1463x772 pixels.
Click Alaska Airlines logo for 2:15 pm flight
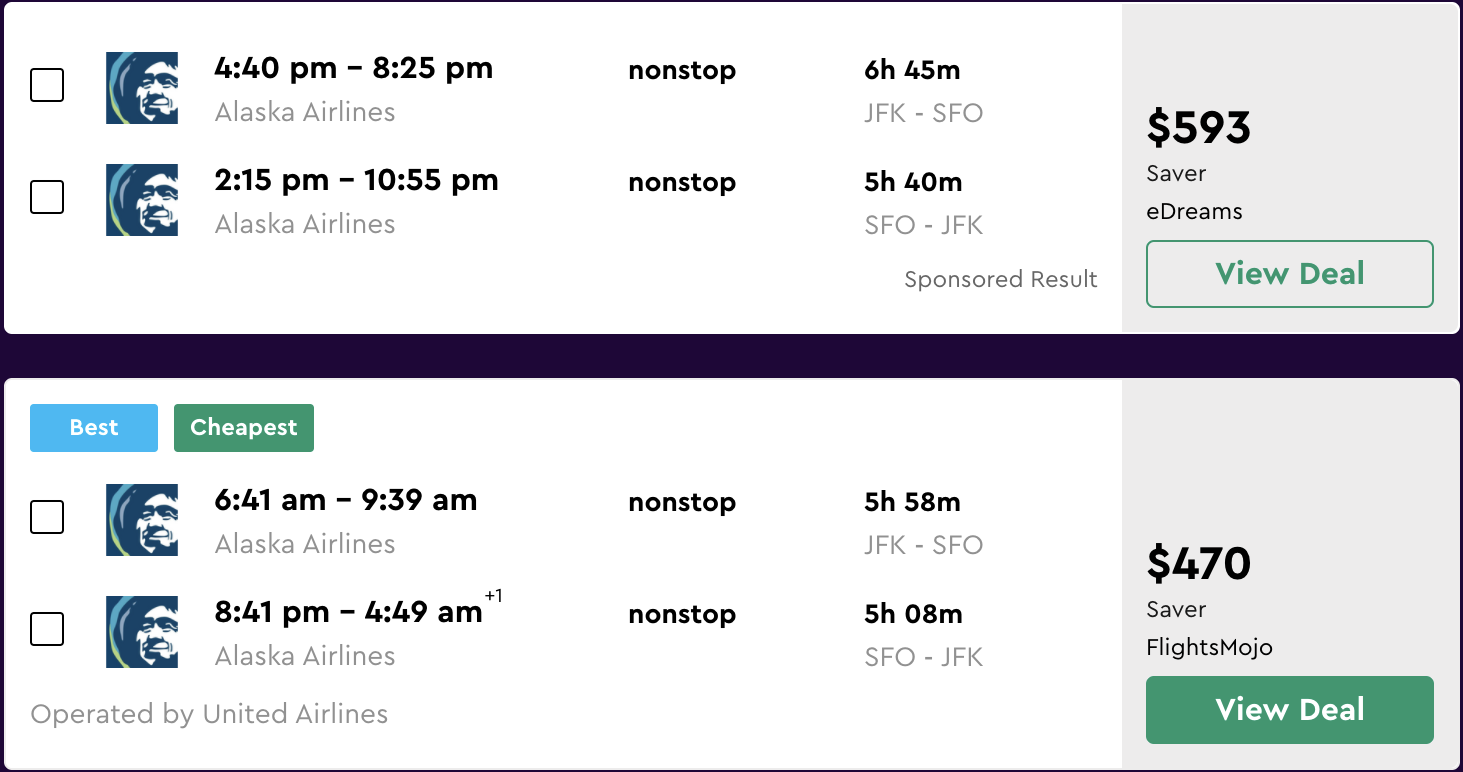[x=142, y=200]
